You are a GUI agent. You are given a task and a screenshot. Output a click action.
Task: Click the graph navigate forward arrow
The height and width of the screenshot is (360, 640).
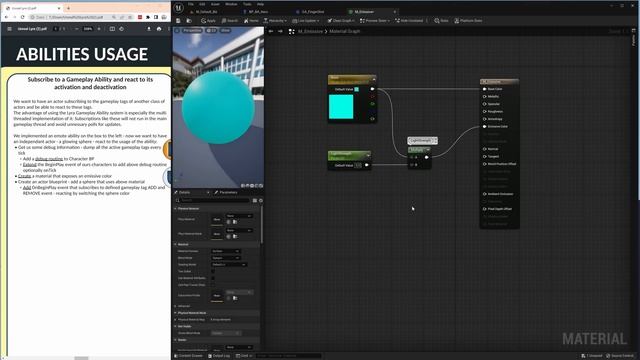click(x=280, y=31)
